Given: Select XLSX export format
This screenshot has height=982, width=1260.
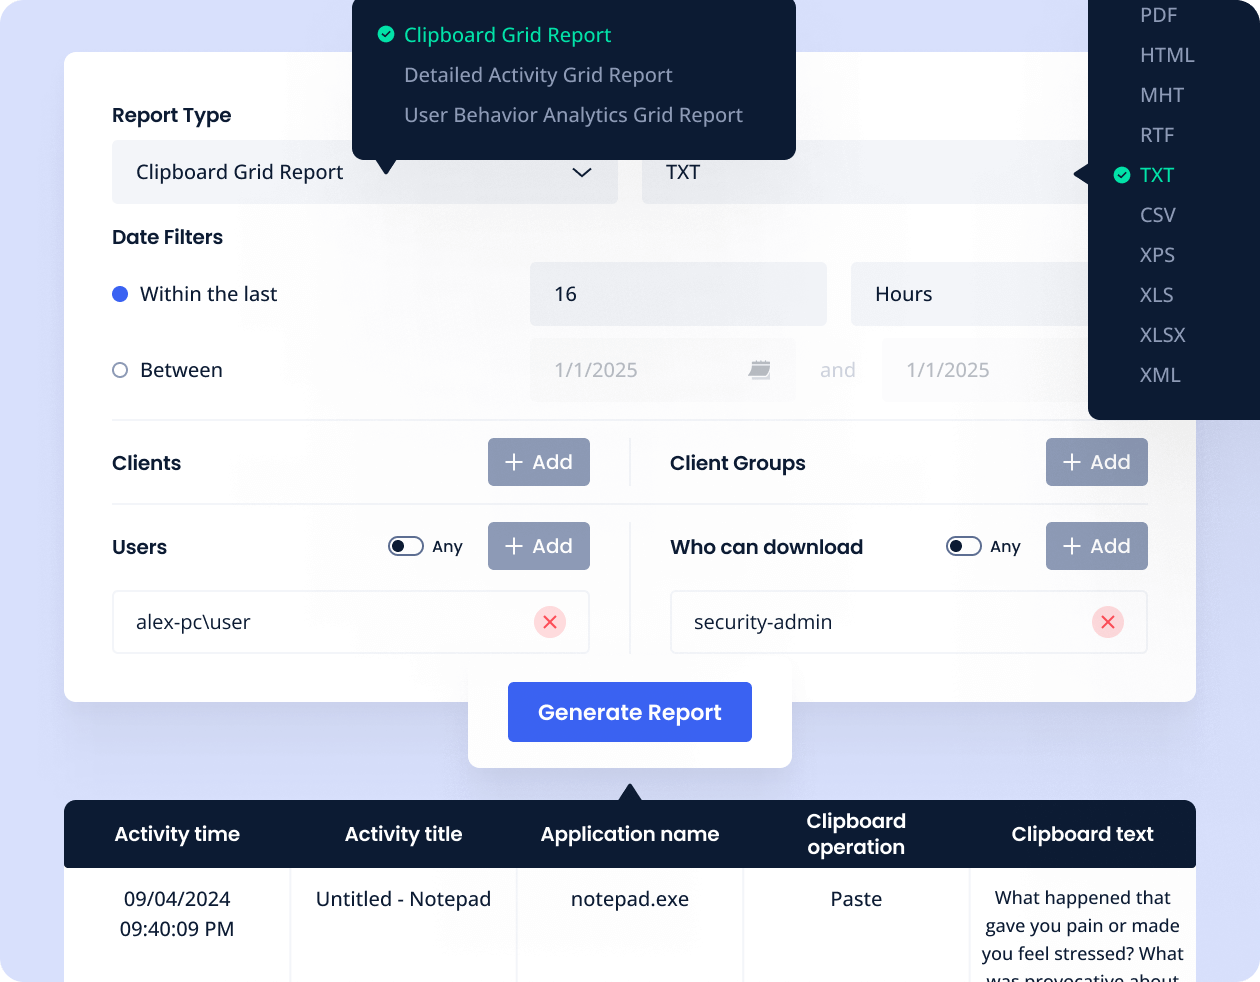Looking at the screenshot, I should click(1163, 335).
